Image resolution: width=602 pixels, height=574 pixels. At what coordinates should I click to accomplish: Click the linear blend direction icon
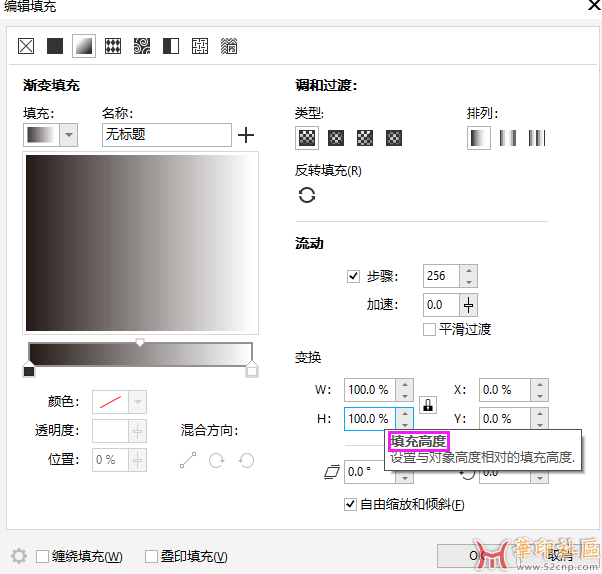[x=188, y=460]
